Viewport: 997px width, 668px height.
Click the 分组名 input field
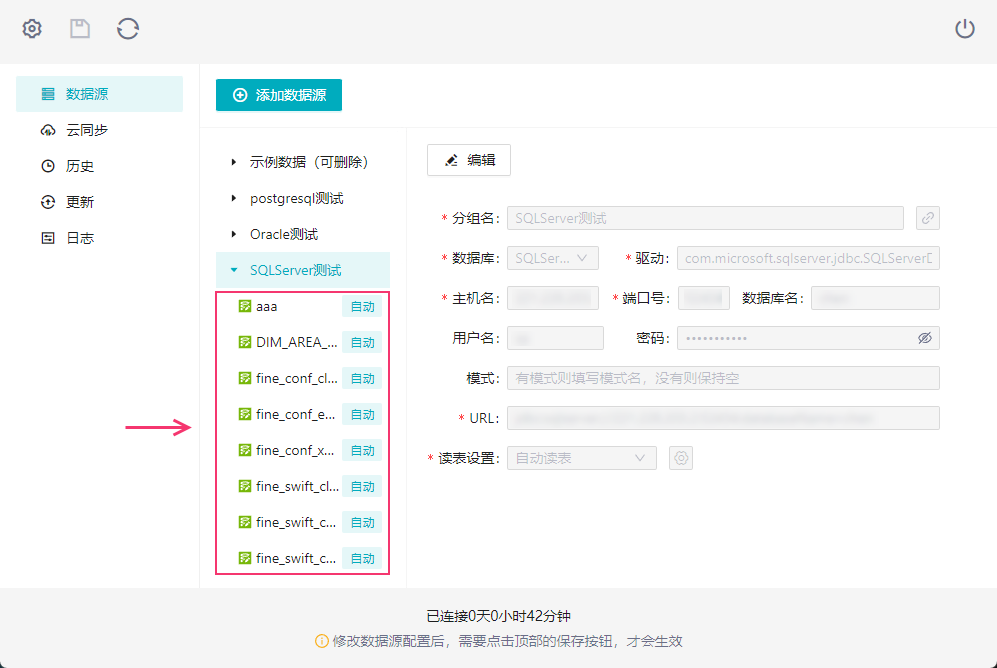(x=705, y=218)
